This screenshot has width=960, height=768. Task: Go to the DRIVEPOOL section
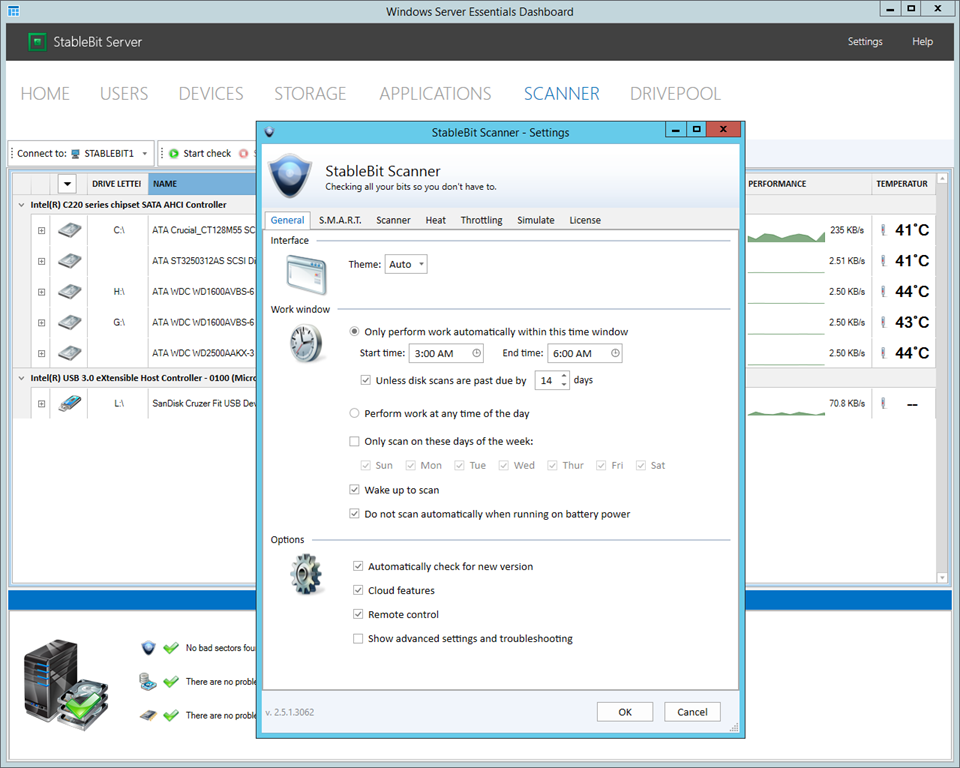675,94
